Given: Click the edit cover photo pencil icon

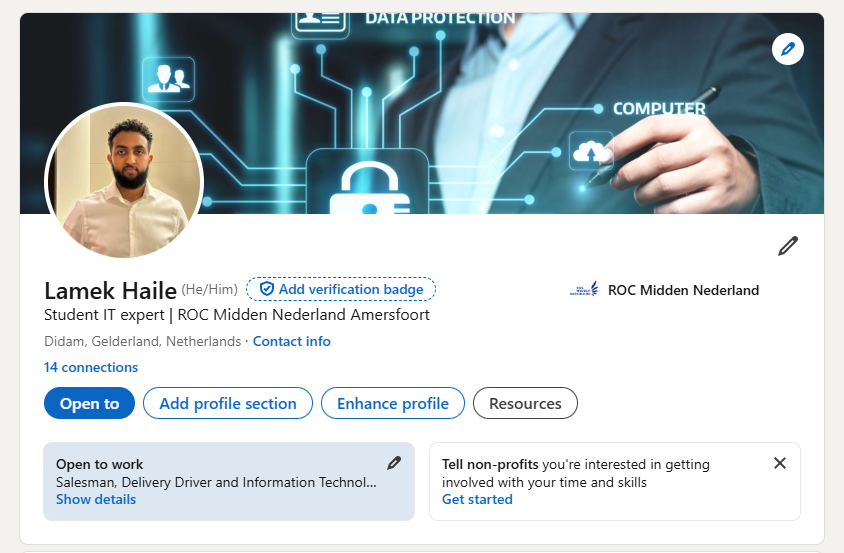Looking at the screenshot, I should point(788,48).
